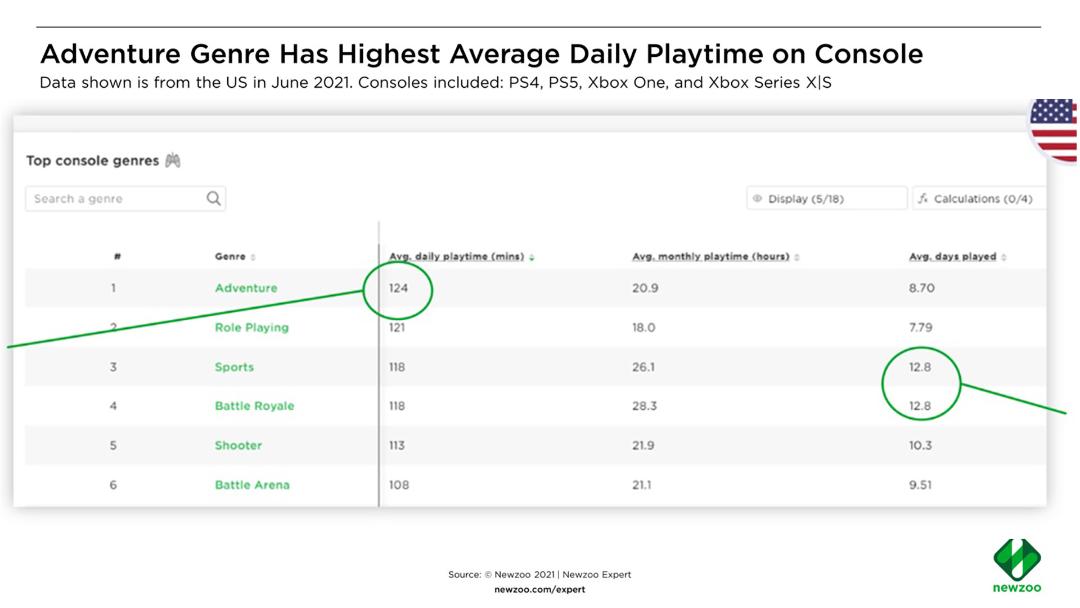
Task: Select the Sports genre row
Action: 535,367
